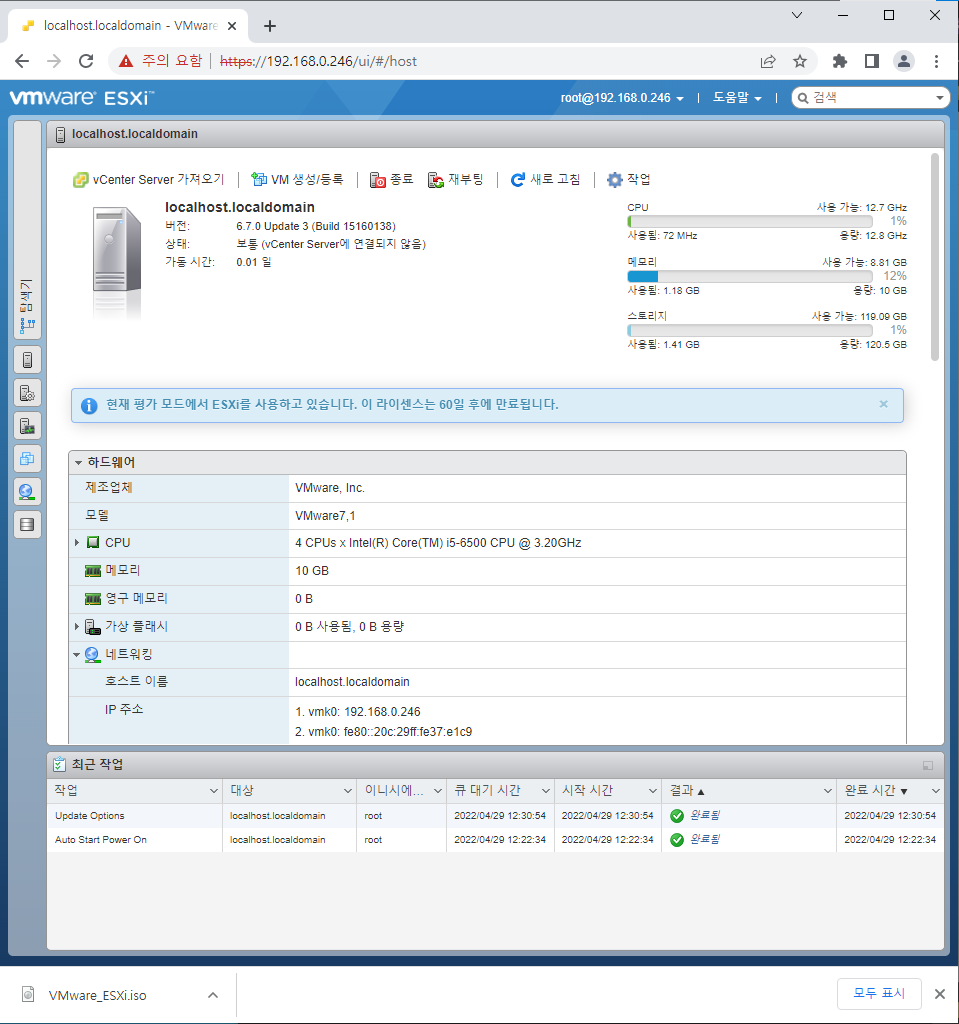Click the 영구 메모리 icon
This screenshot has width=959, height=1024.
pos(93,599)
